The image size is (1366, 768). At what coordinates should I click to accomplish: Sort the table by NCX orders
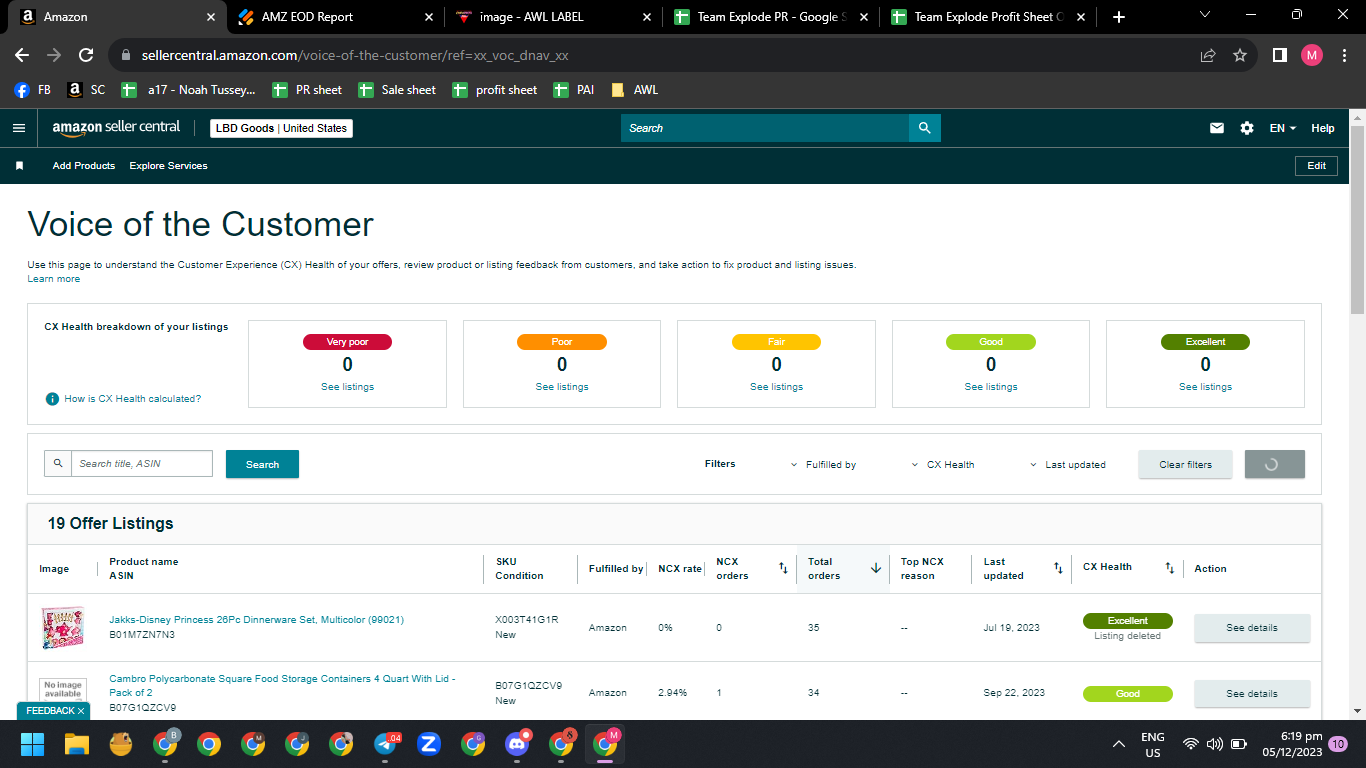tap(784, 568)
